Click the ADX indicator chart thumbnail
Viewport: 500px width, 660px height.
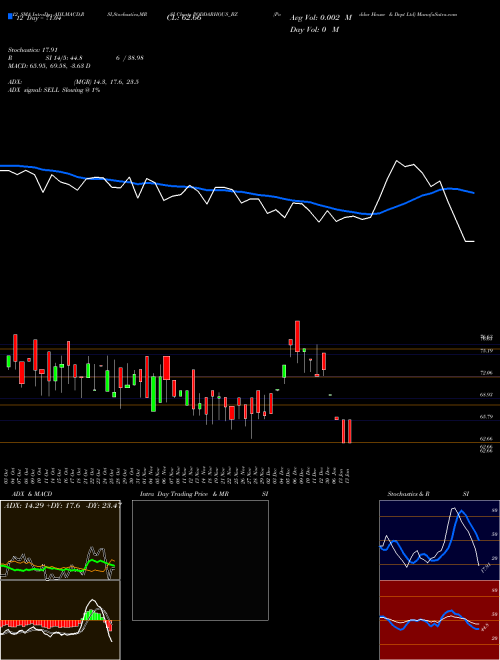tap(60, 540)
